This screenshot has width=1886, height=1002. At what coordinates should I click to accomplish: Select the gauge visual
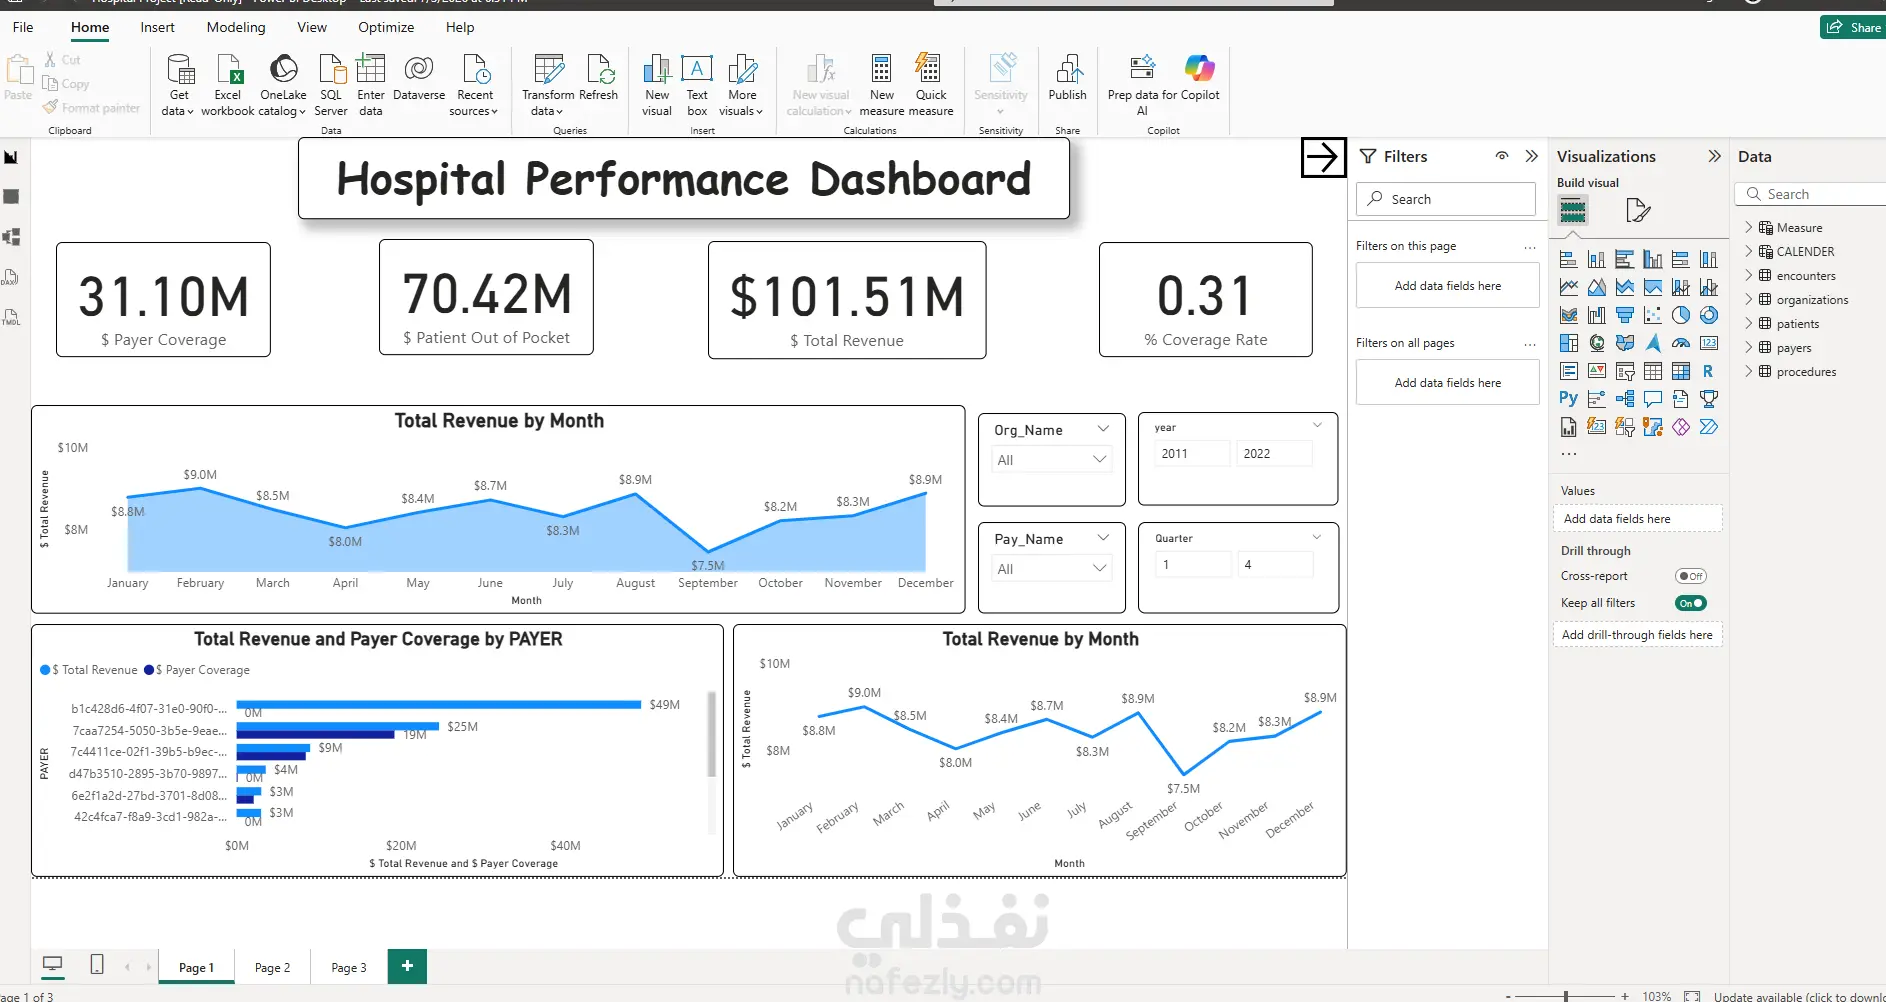(x=1681, y=344)
